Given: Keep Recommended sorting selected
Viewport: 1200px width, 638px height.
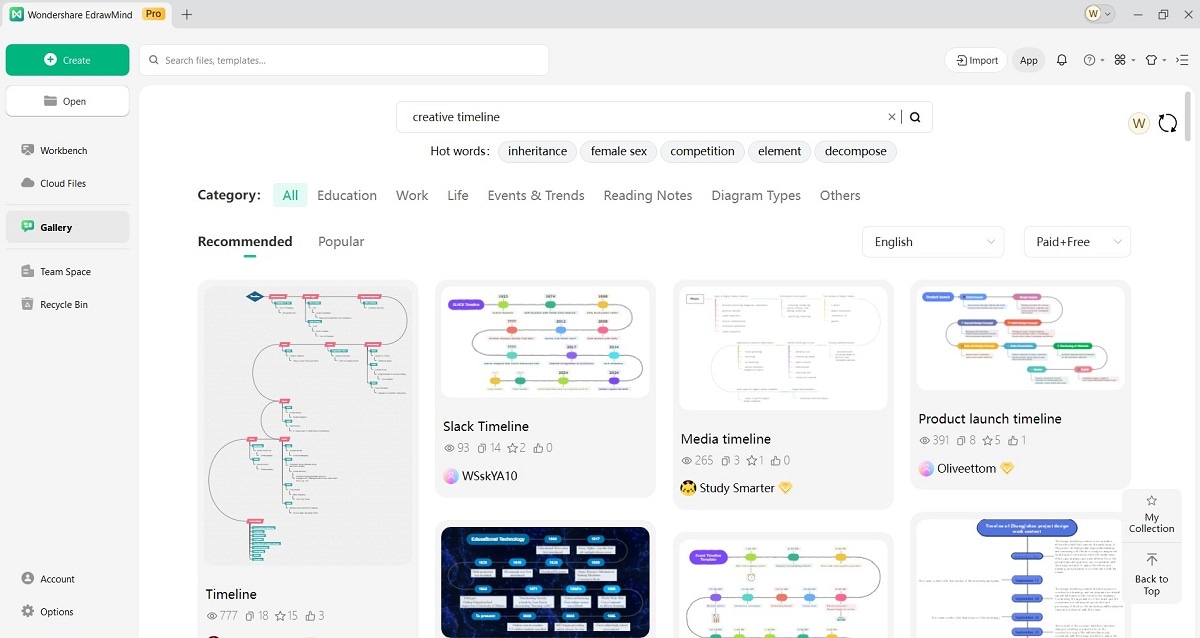Looking at the screenshot, I should coord(245,241).
